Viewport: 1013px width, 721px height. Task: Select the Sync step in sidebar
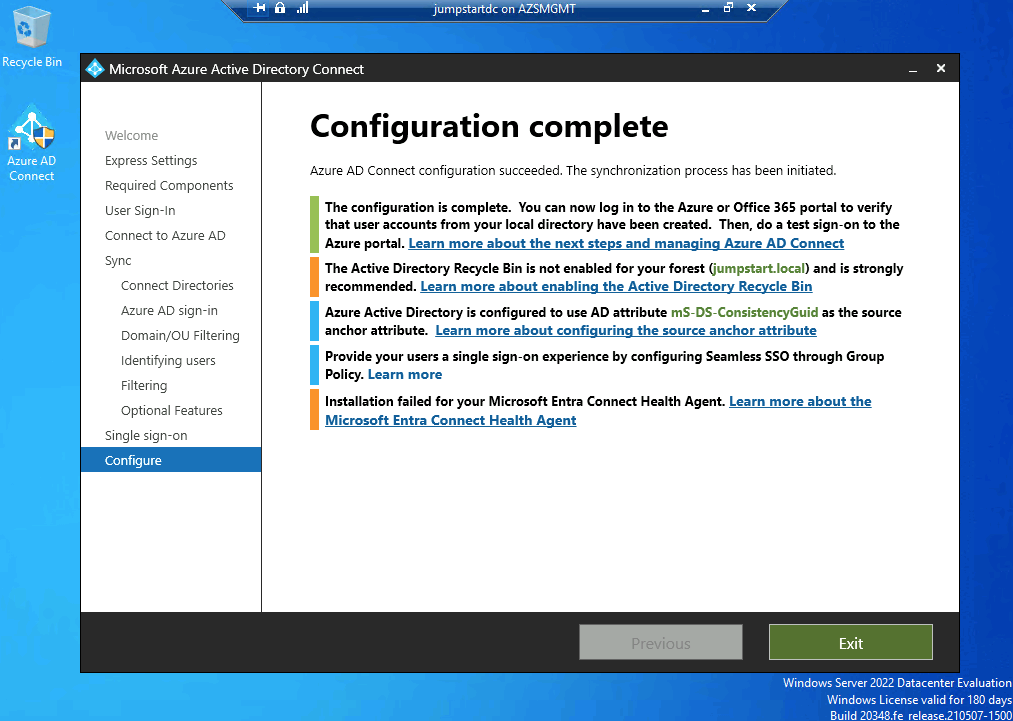click(x=118, y=261)
